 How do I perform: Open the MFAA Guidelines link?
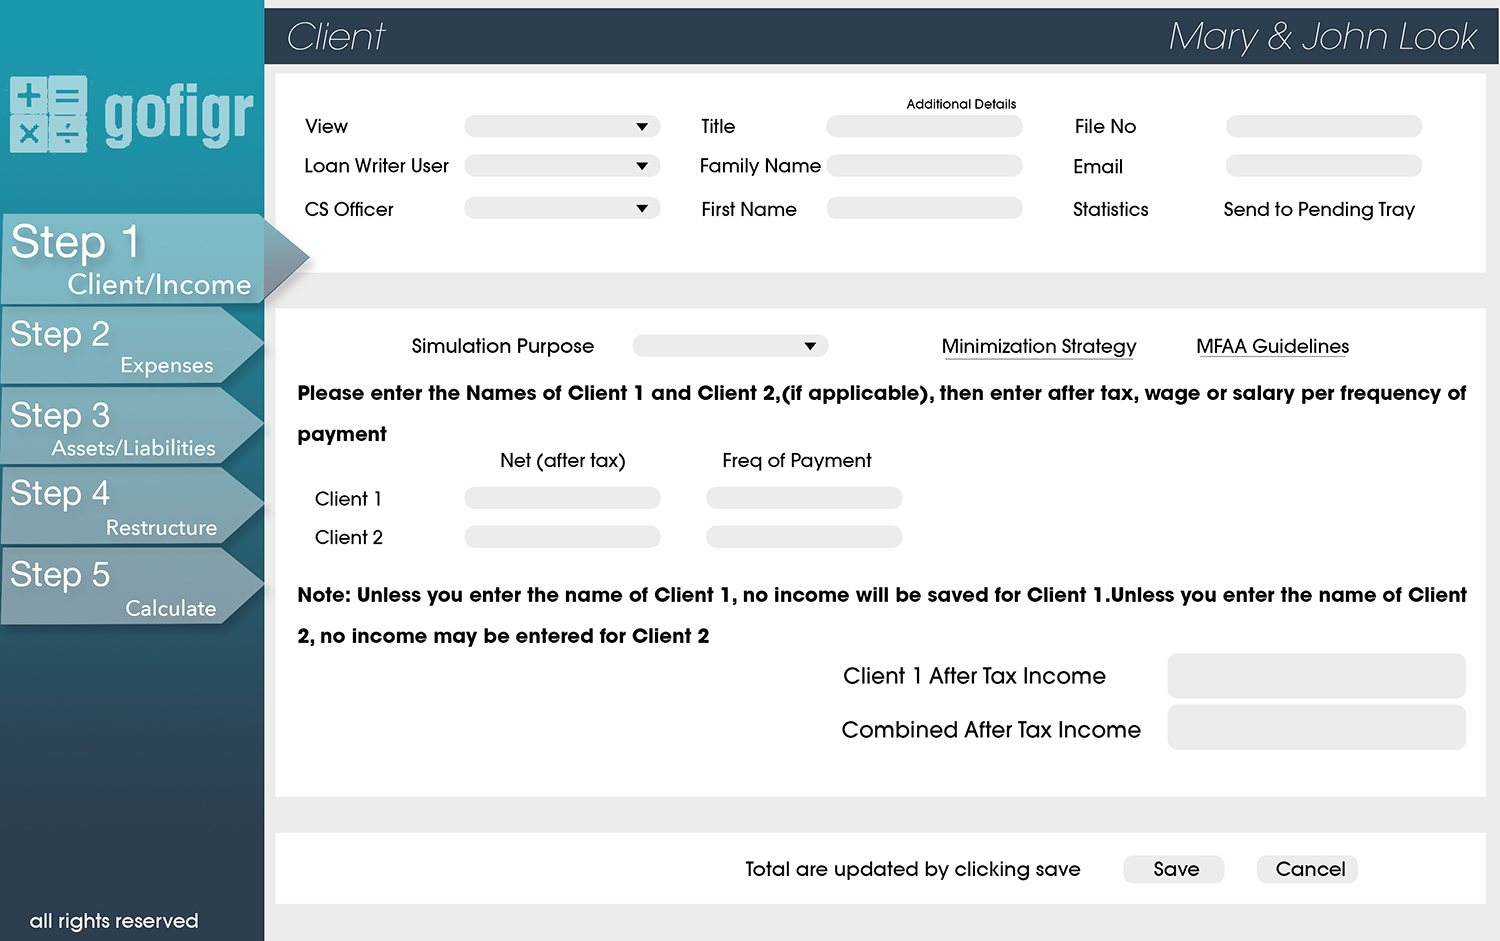[1272, 346]
